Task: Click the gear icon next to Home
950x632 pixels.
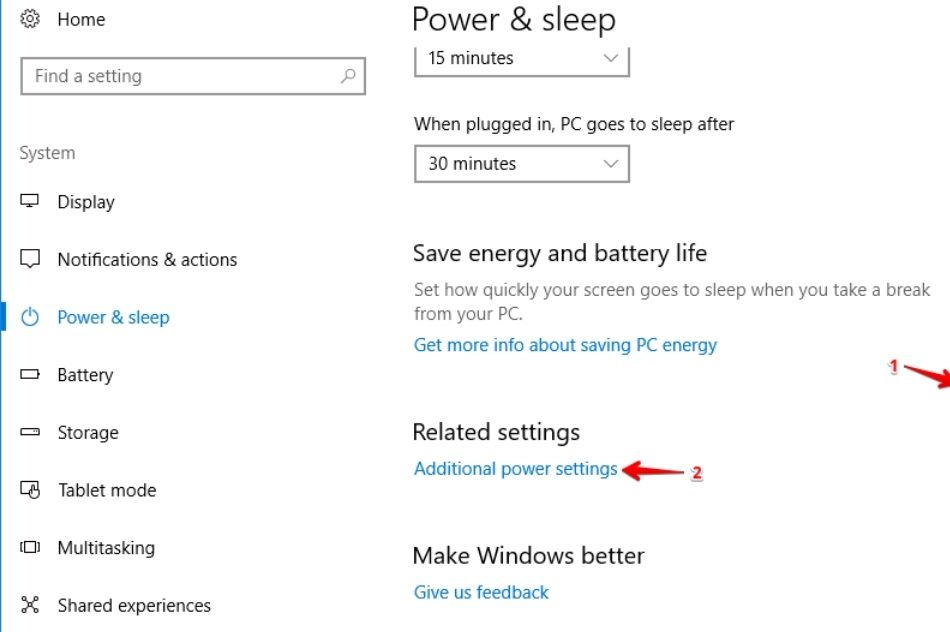Action: (x=29, y=18)
